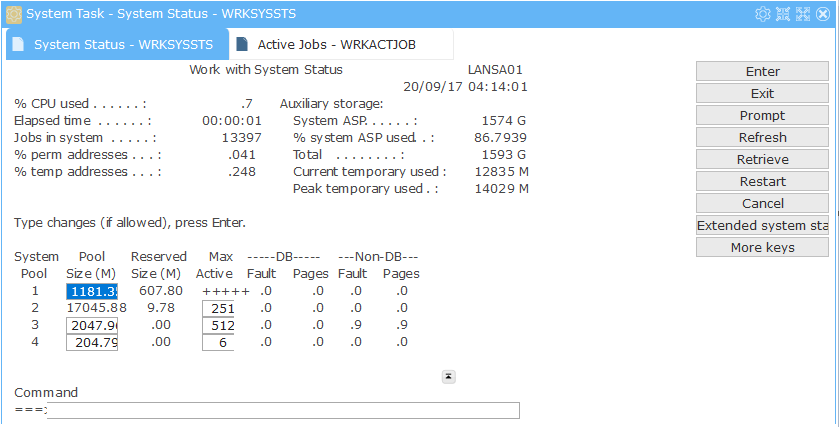Click the System Status tab document icon
This screenshot has width=839, height=427.
(18, 45)
